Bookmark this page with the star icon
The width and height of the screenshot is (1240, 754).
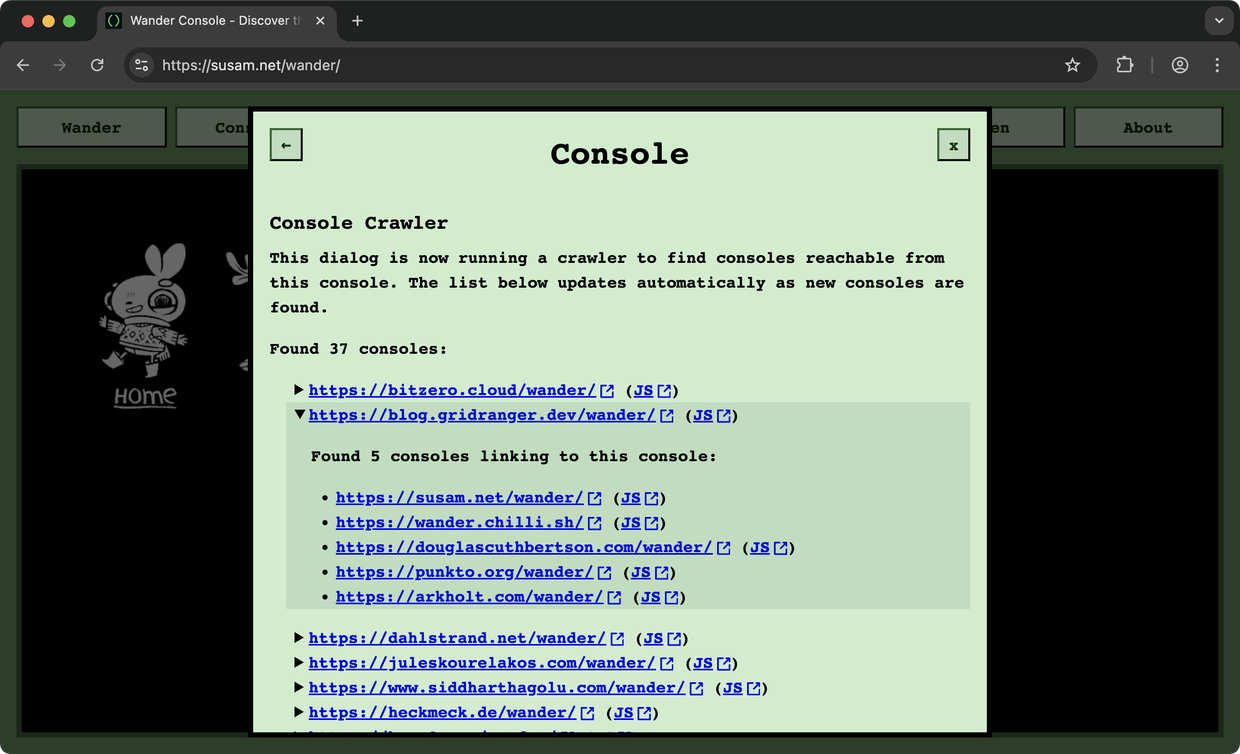(x=1072, y=65)
